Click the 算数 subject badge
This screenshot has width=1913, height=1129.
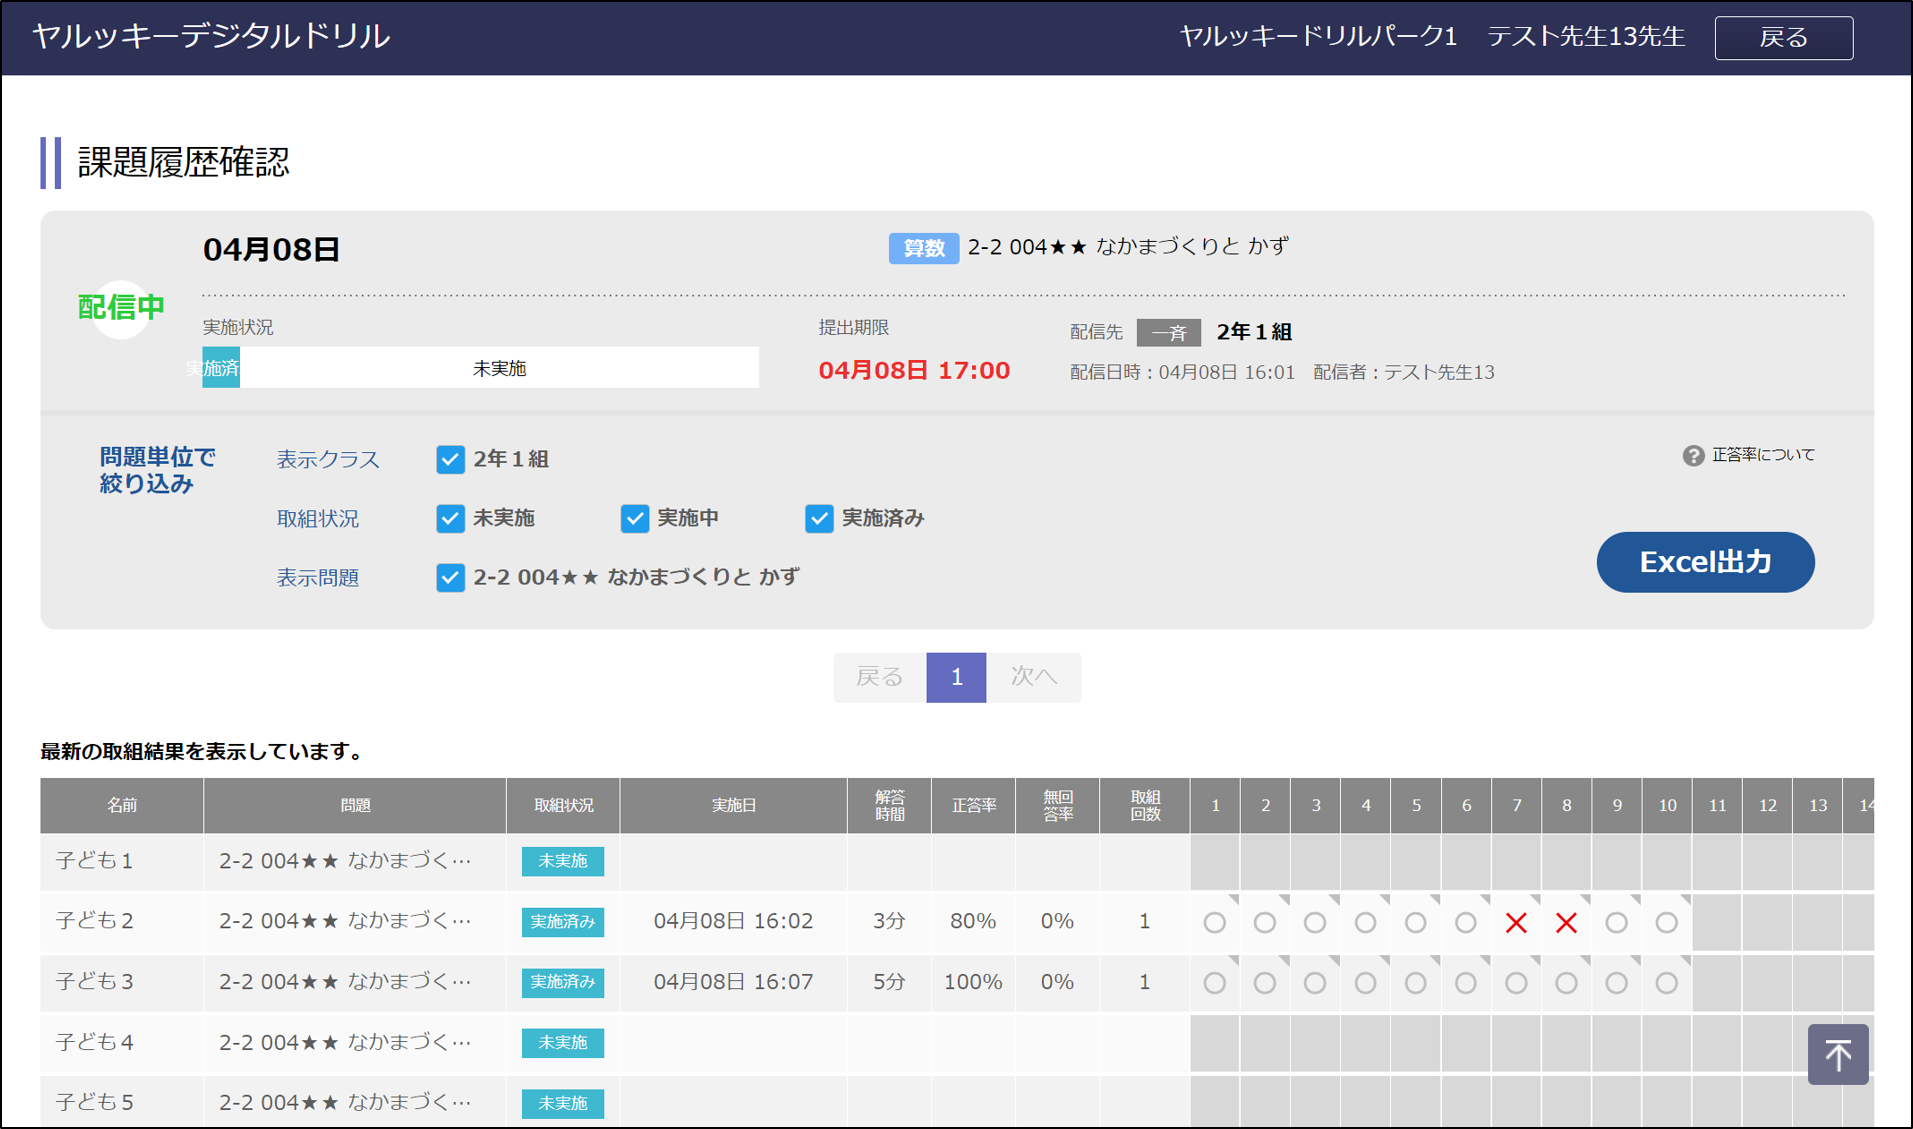922,248
